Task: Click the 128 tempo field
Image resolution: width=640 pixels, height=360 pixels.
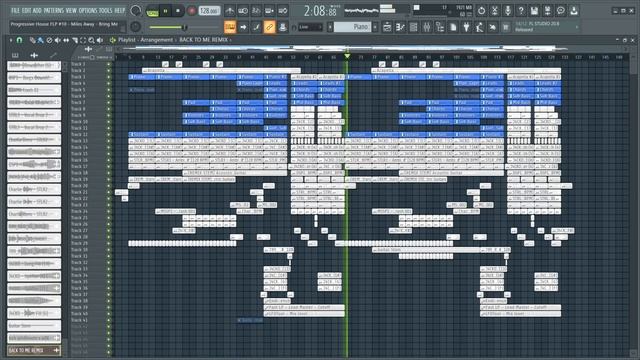Action: [209, 11]
